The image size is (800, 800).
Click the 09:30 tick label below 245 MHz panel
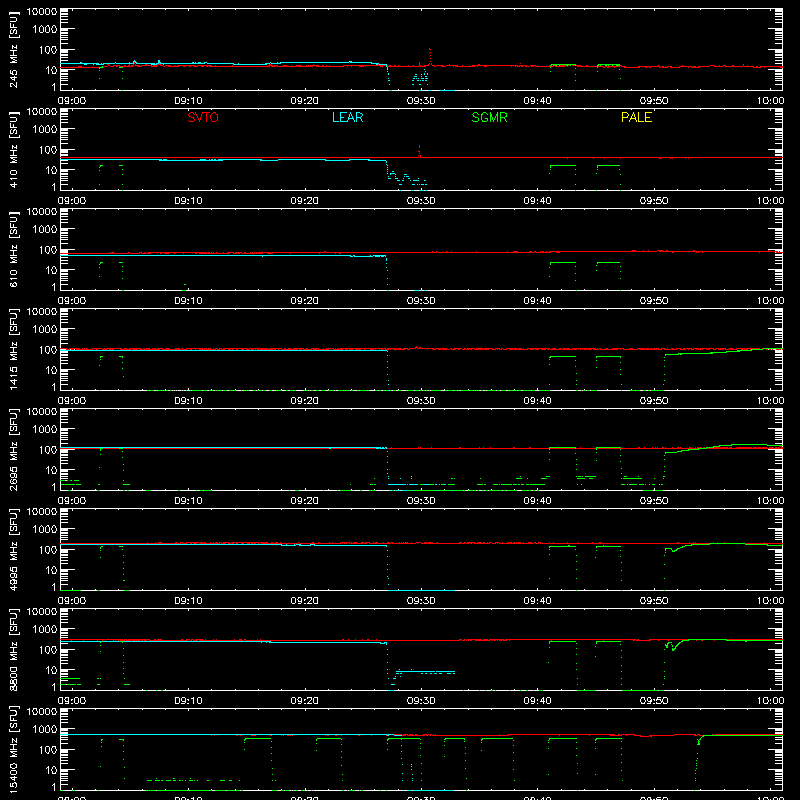point(421,101)
